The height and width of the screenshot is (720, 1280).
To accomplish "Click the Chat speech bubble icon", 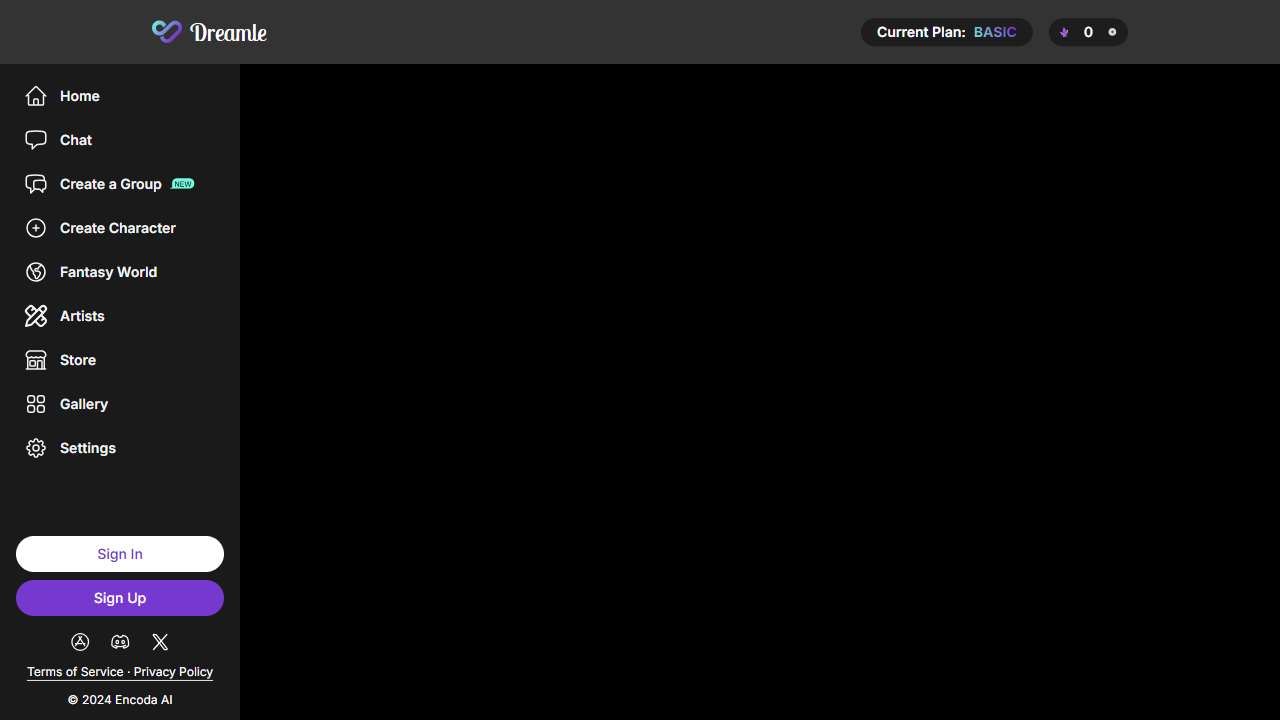I will (36, 140).
